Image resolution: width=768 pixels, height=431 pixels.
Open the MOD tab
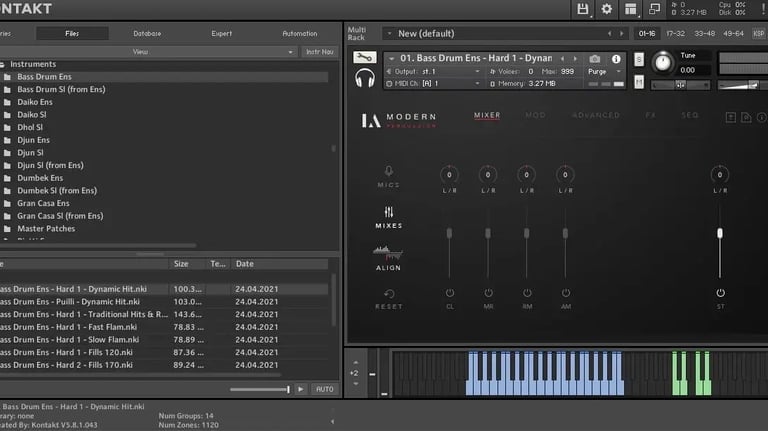(535, 115)
